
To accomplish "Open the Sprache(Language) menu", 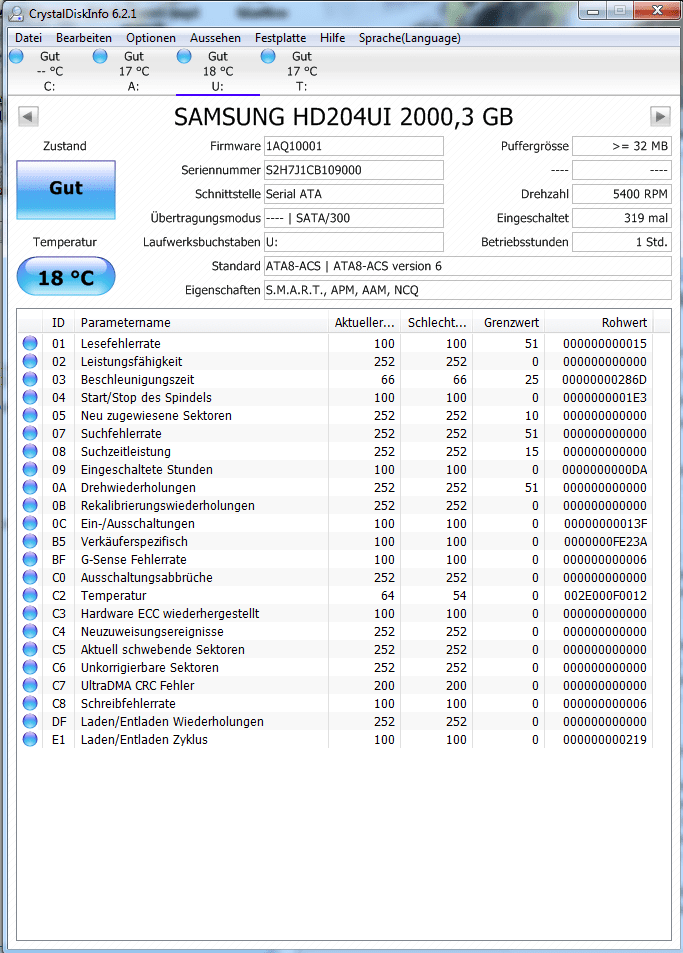I will [410, 38].
